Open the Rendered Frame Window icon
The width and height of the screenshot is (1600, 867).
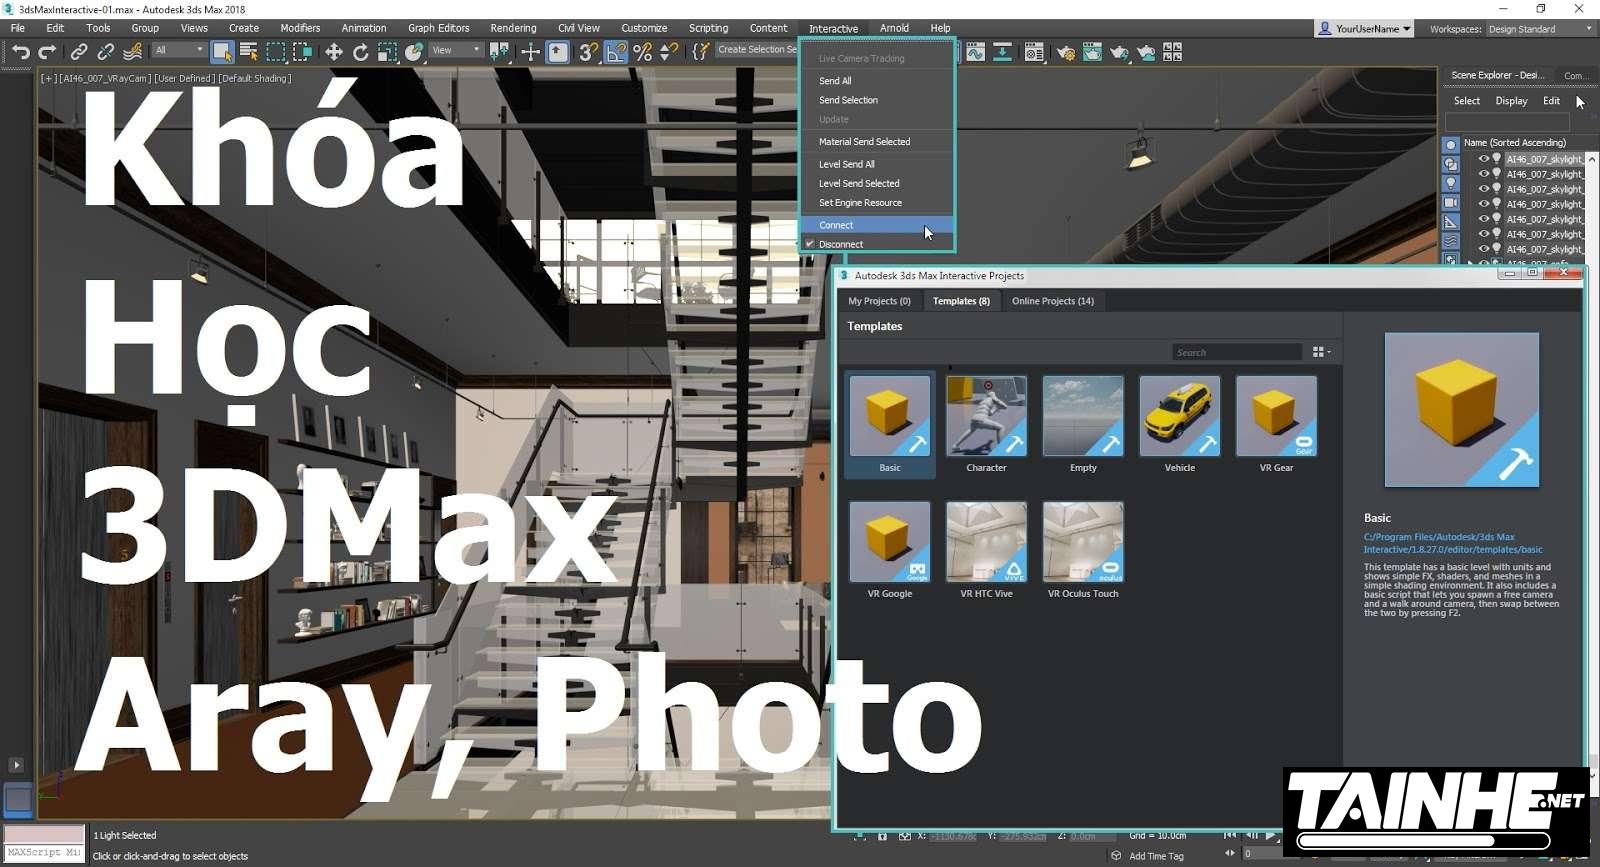(1092, 51)
